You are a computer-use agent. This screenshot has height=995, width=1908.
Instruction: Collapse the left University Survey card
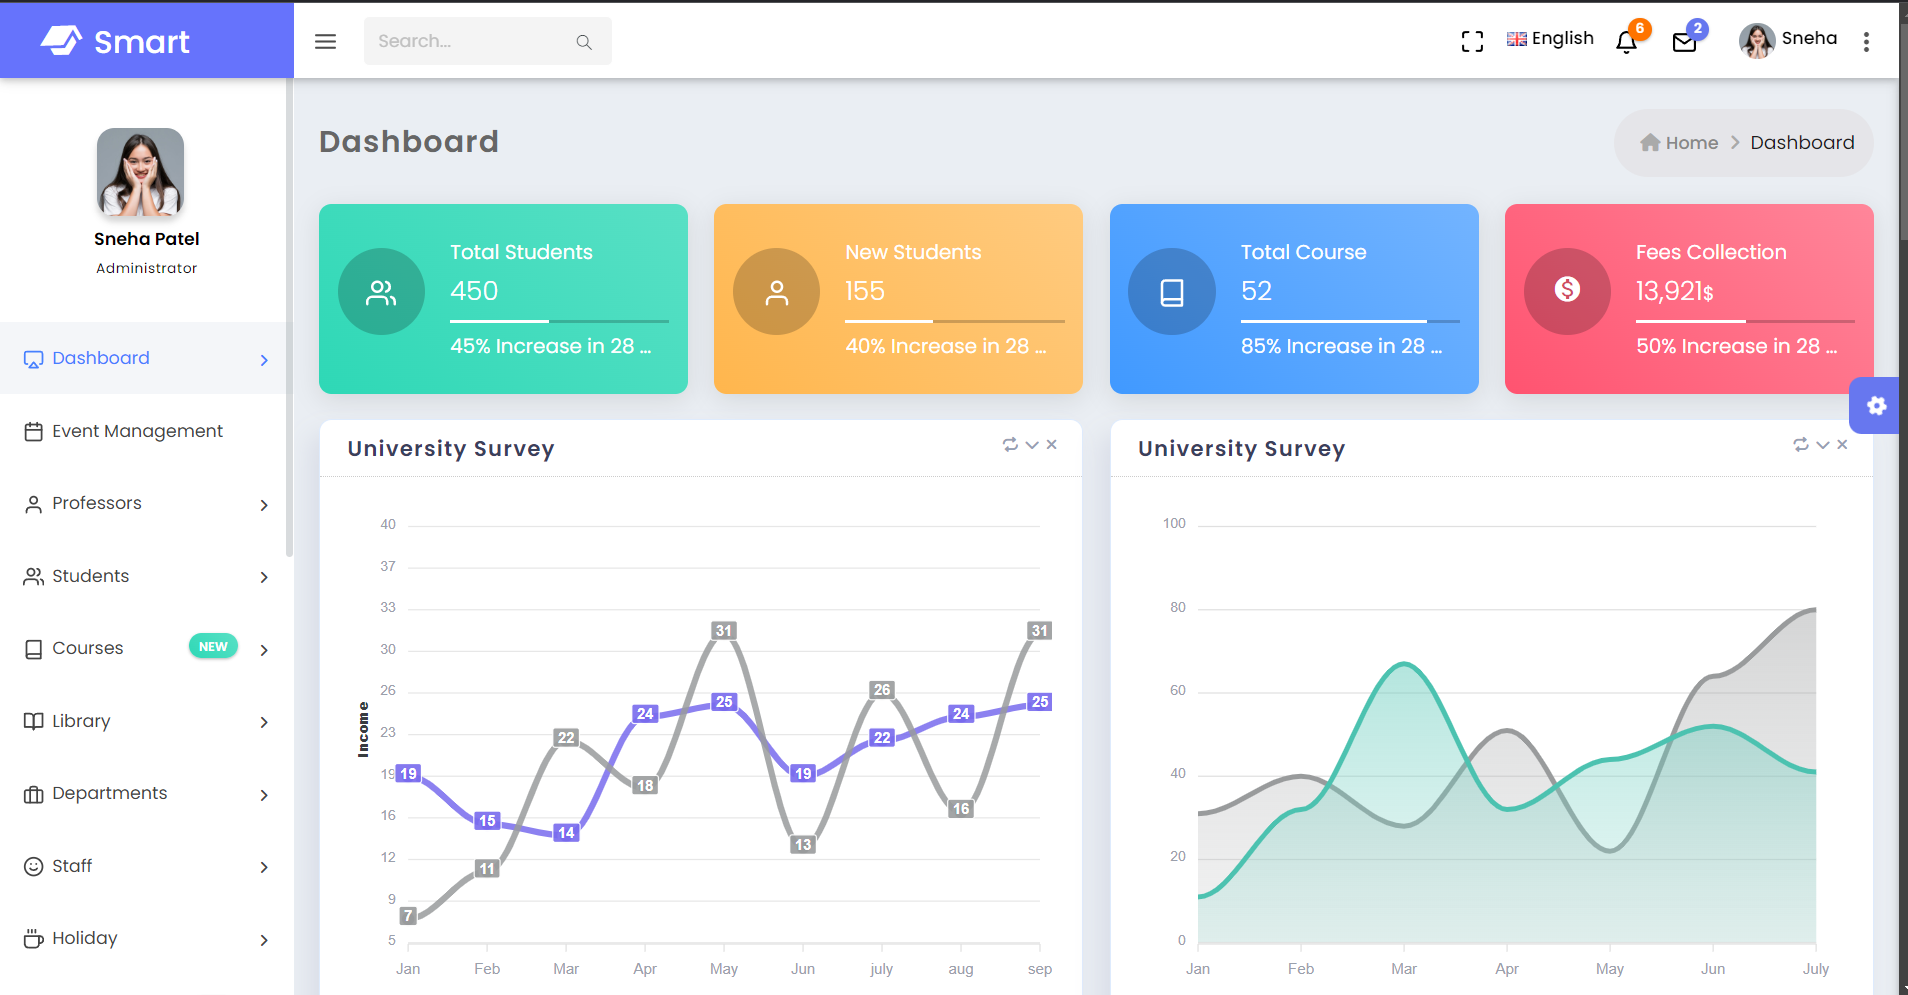click(1032, 445)
